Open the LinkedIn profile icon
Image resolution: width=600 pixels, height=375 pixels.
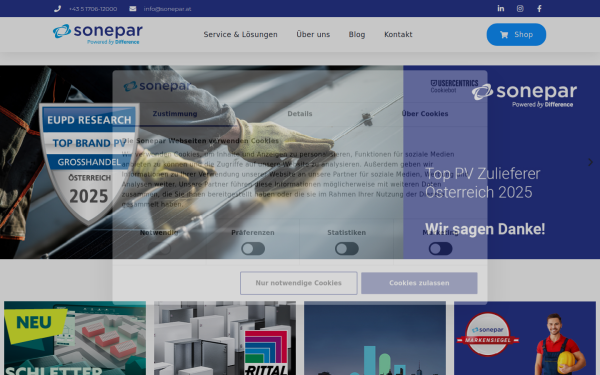pos(501,8)
